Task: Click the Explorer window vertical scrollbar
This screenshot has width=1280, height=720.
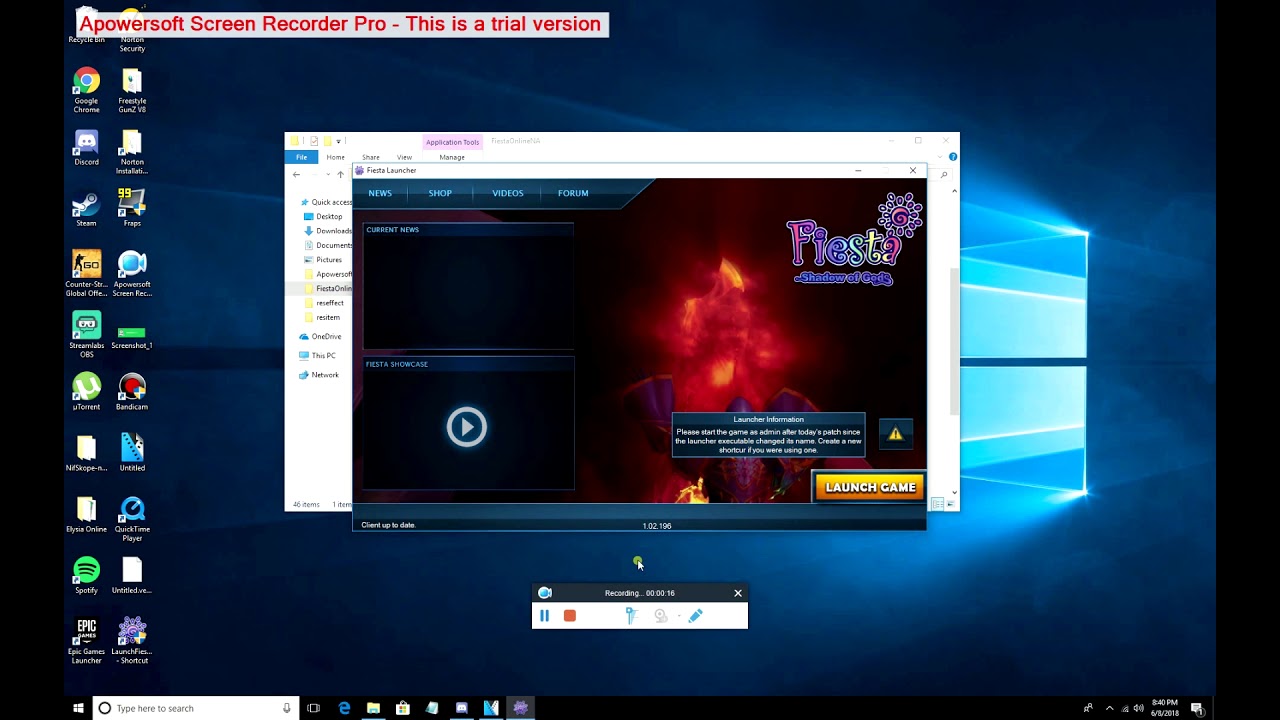Action: coord(954,340)
